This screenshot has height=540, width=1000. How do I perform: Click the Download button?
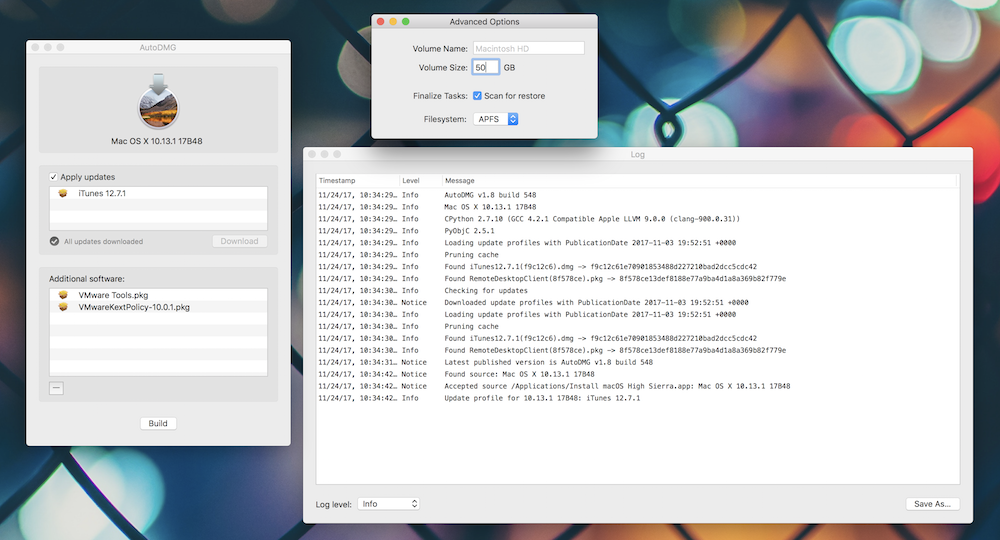click(239, 241)
